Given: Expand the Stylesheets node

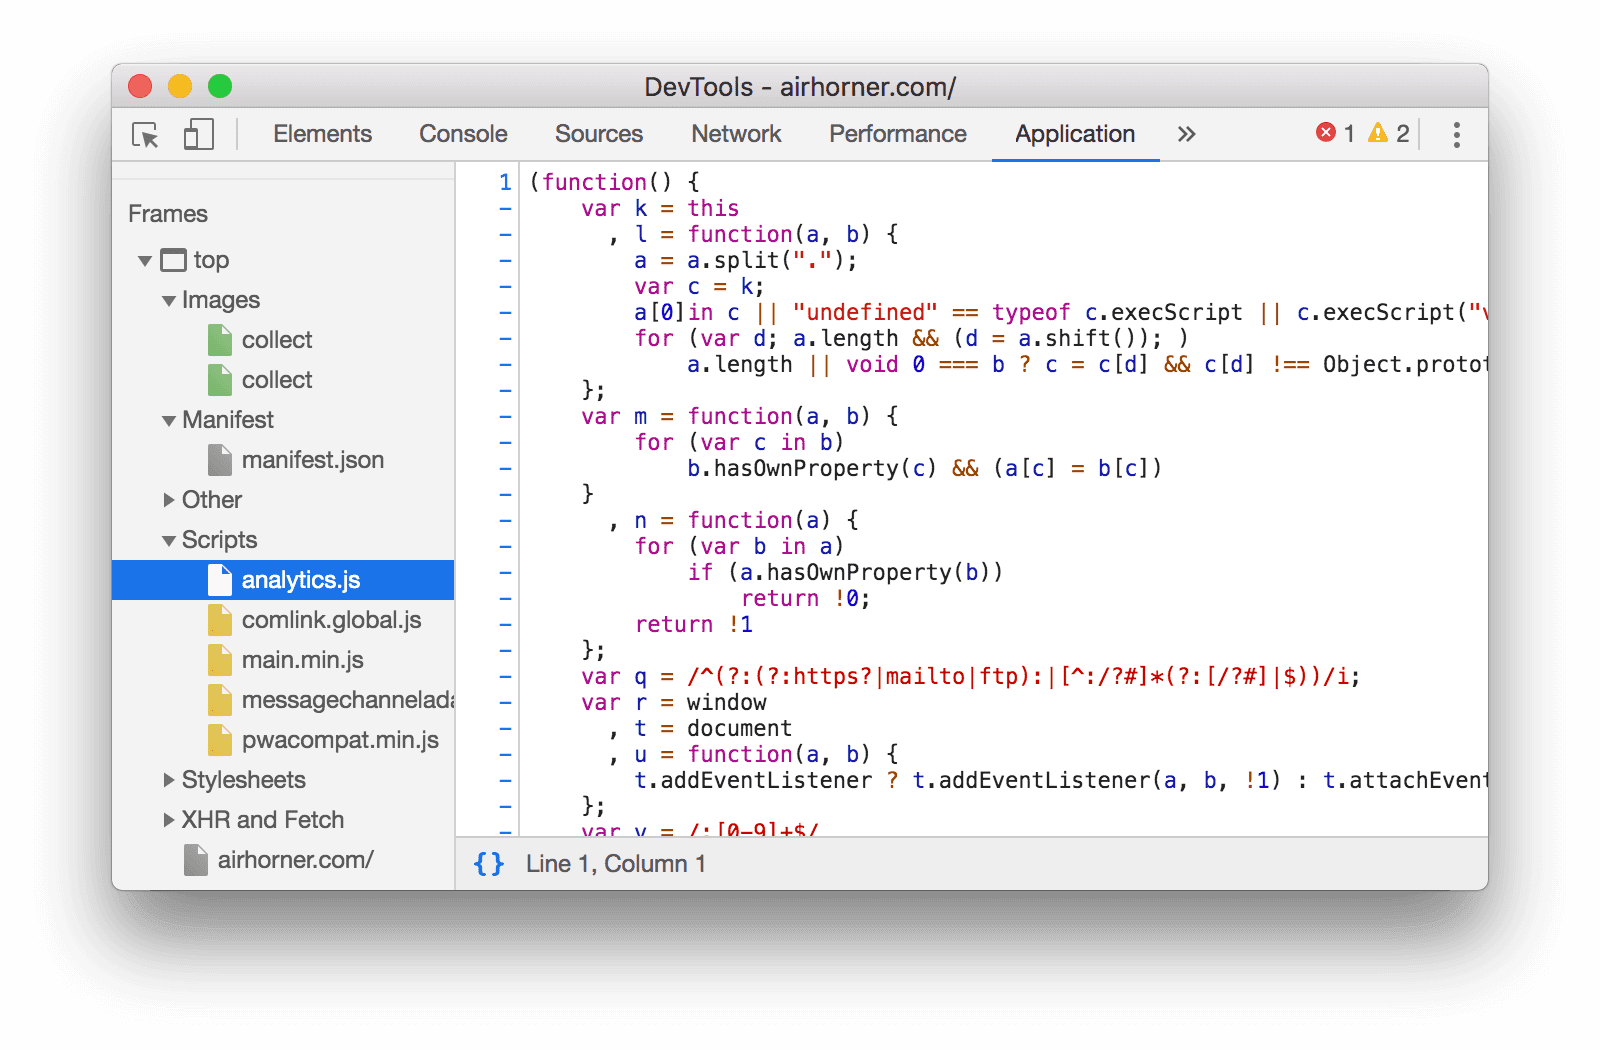Looking at the screenshot, I should pos(167,779).
